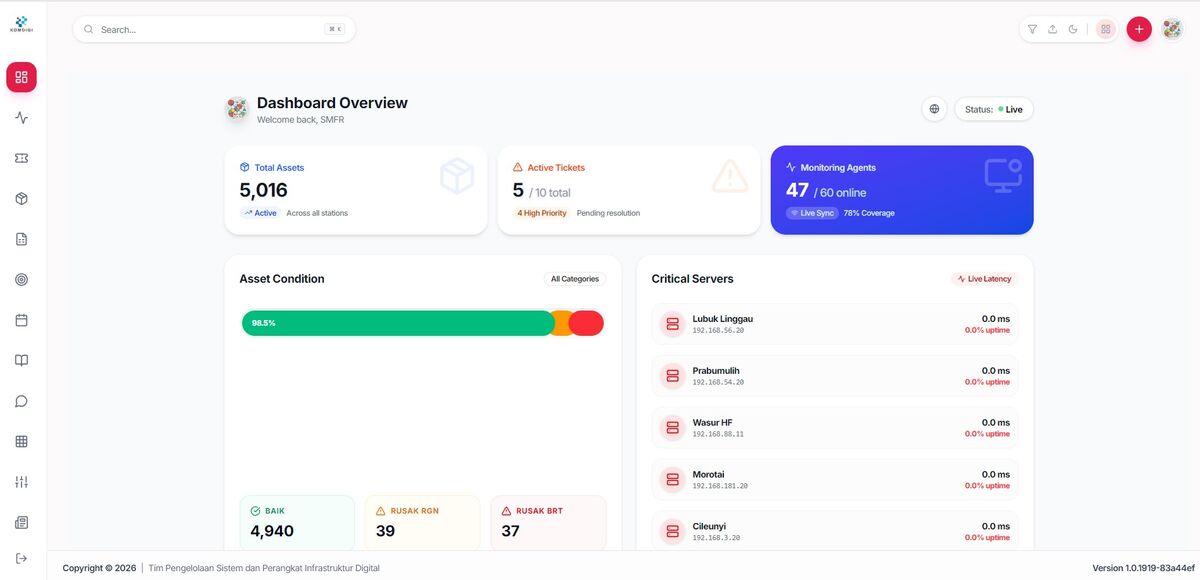Click the red plus add button
The width and height of the screenshot is (1200, 580).
tap(1139, 29)
